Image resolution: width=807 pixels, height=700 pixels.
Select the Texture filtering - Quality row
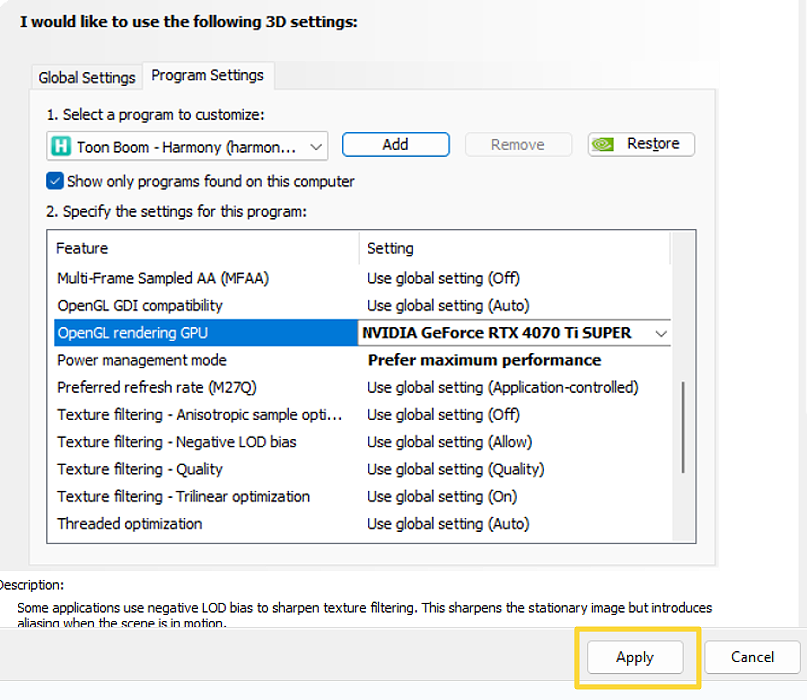coord(140,469)
